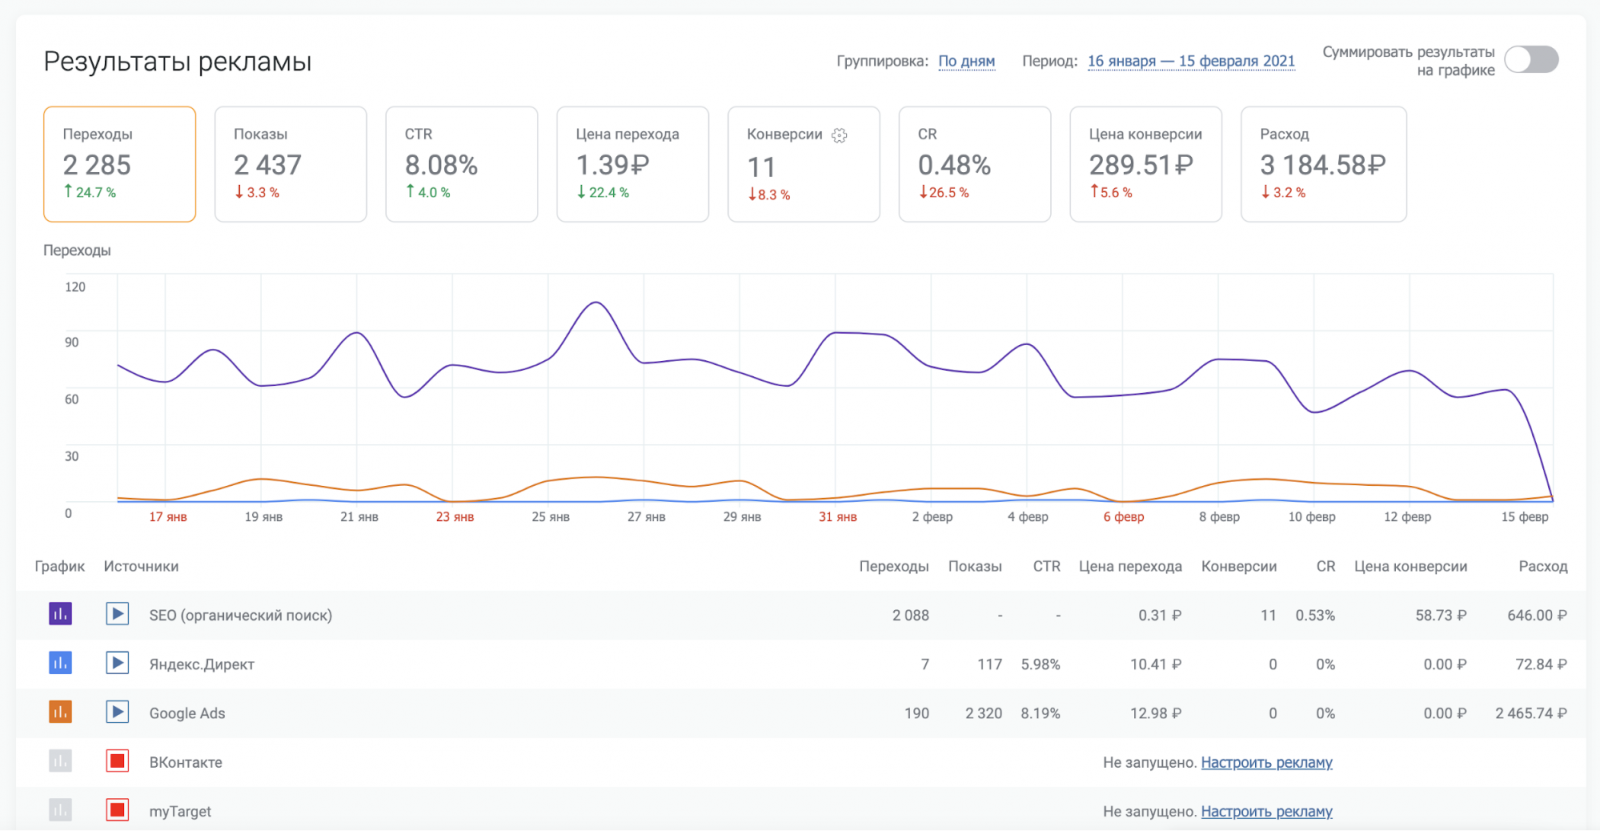This screenshot has height=831, width=1600.
Task: Select the Показы metric card
Action: (x=290, y=164)
